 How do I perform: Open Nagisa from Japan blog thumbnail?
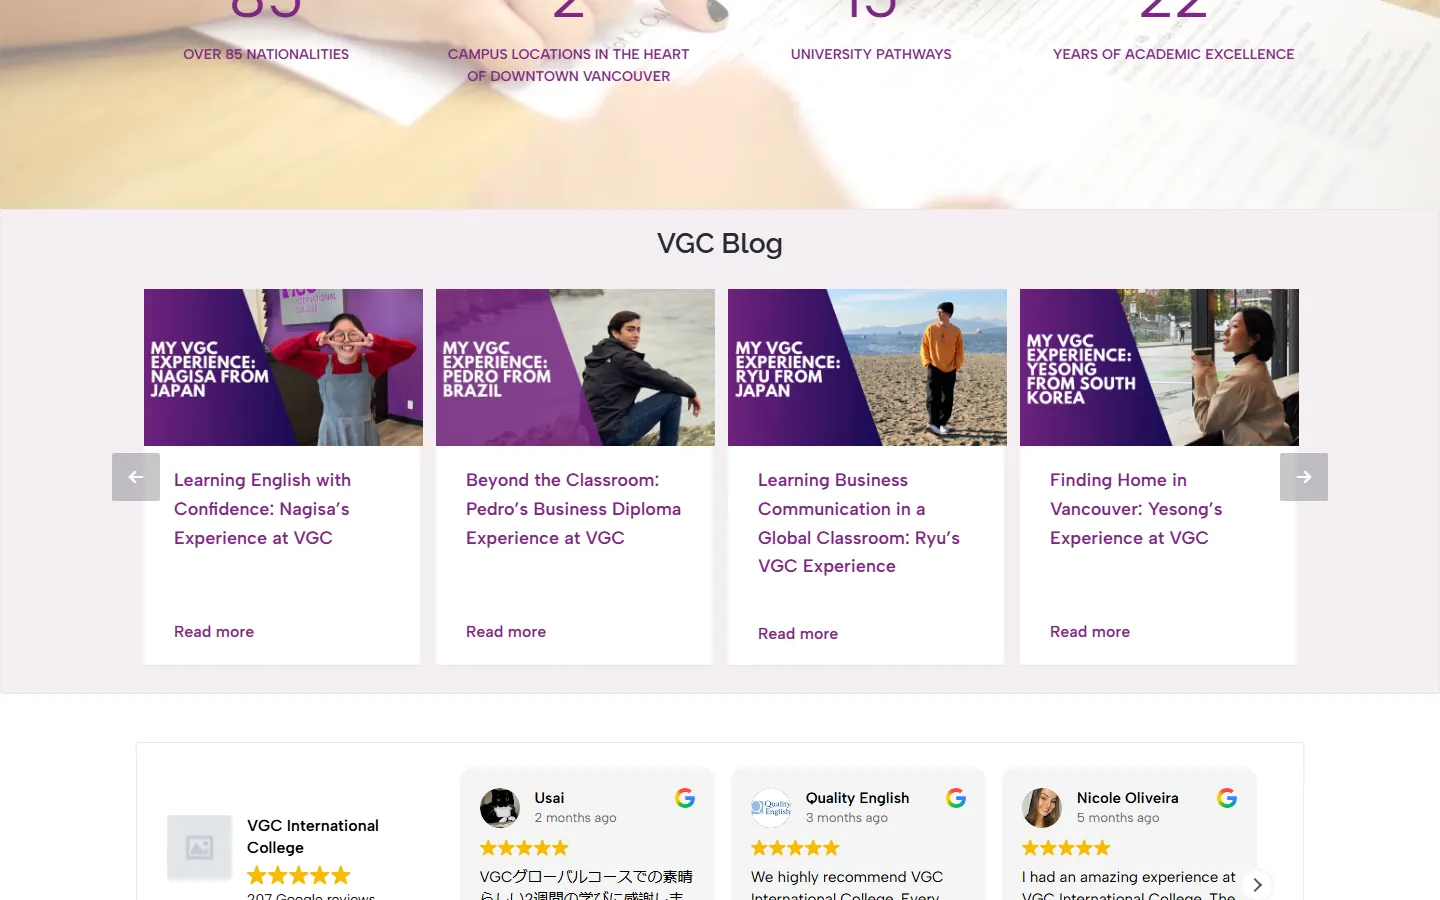click(x=283, y=367)
